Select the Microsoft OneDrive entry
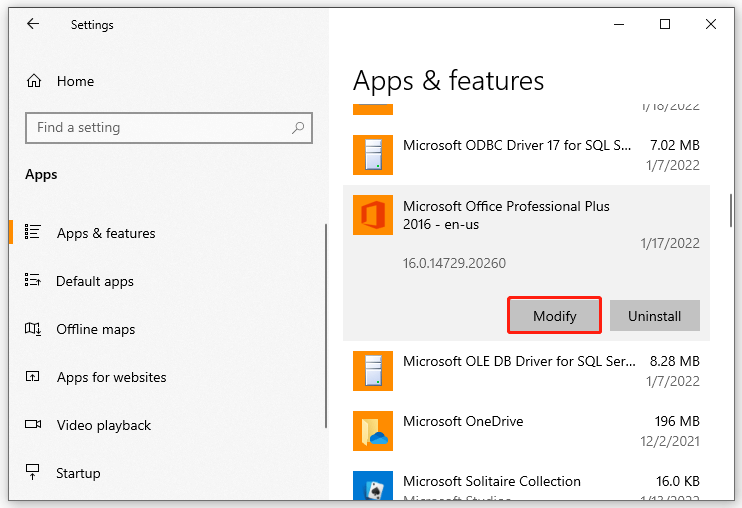 pyautogui.click(x=526, y=431)
